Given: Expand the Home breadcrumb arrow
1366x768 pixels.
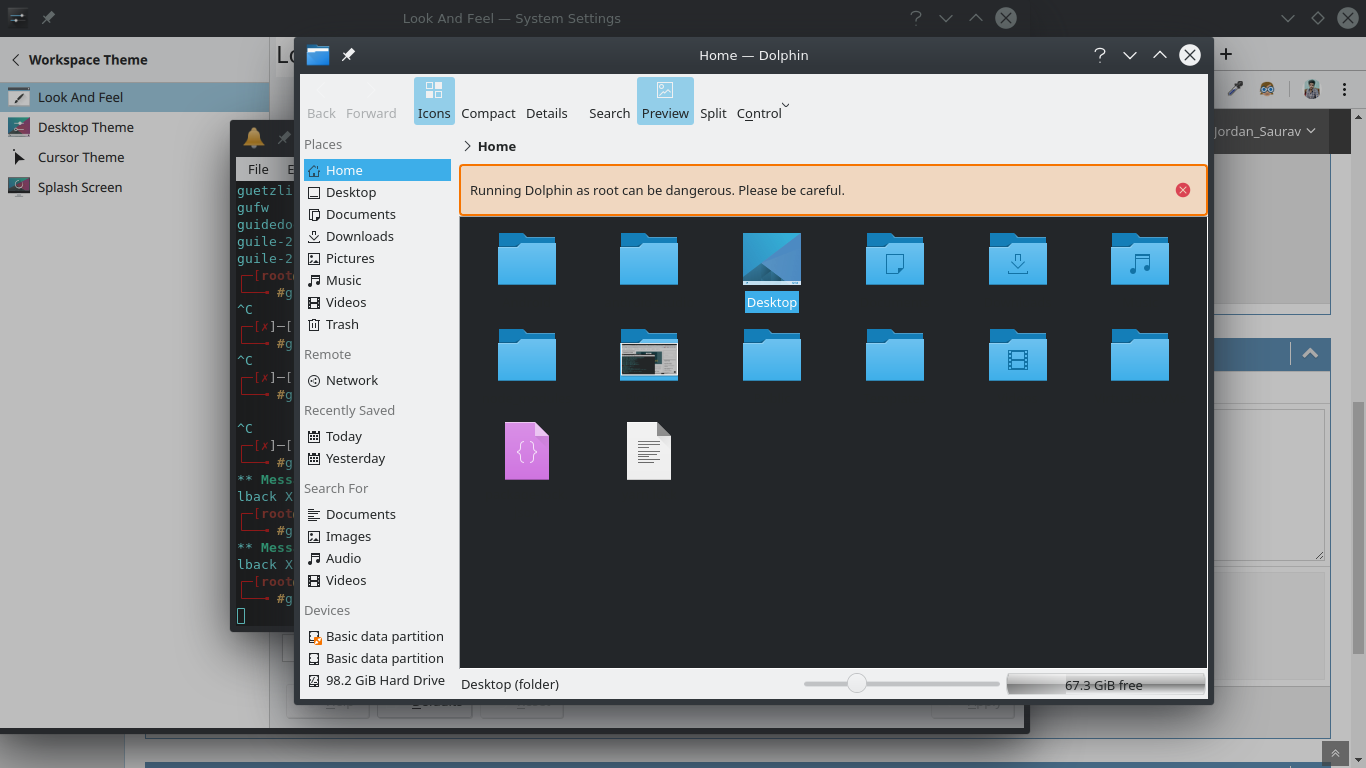Looking at the screenshot, I should pyautogui.click(x=467, y=146).
